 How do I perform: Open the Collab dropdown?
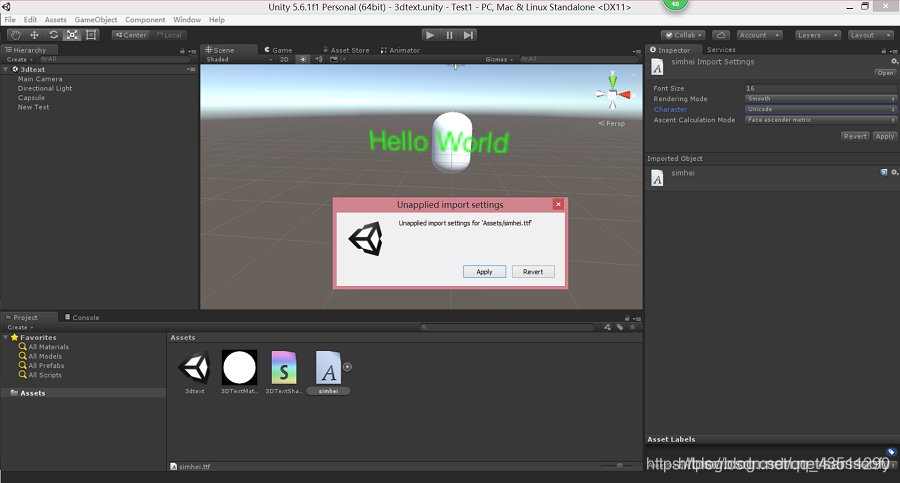(x=683, y=35)
